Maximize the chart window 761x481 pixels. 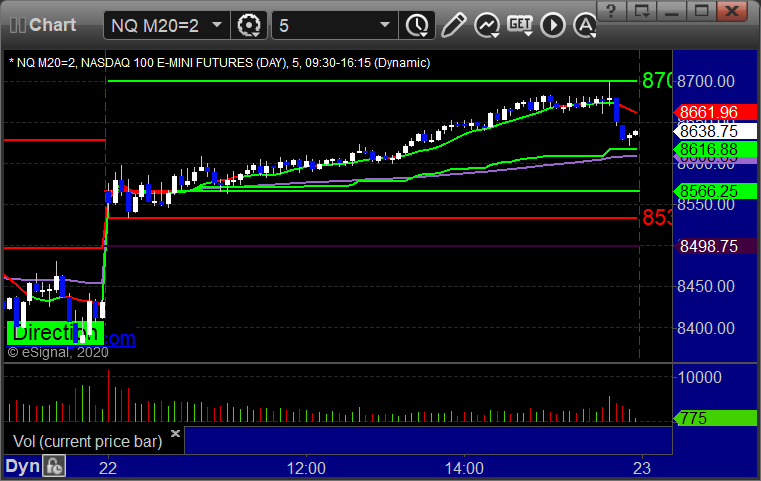pyautogui.click(x=702, y=11)
